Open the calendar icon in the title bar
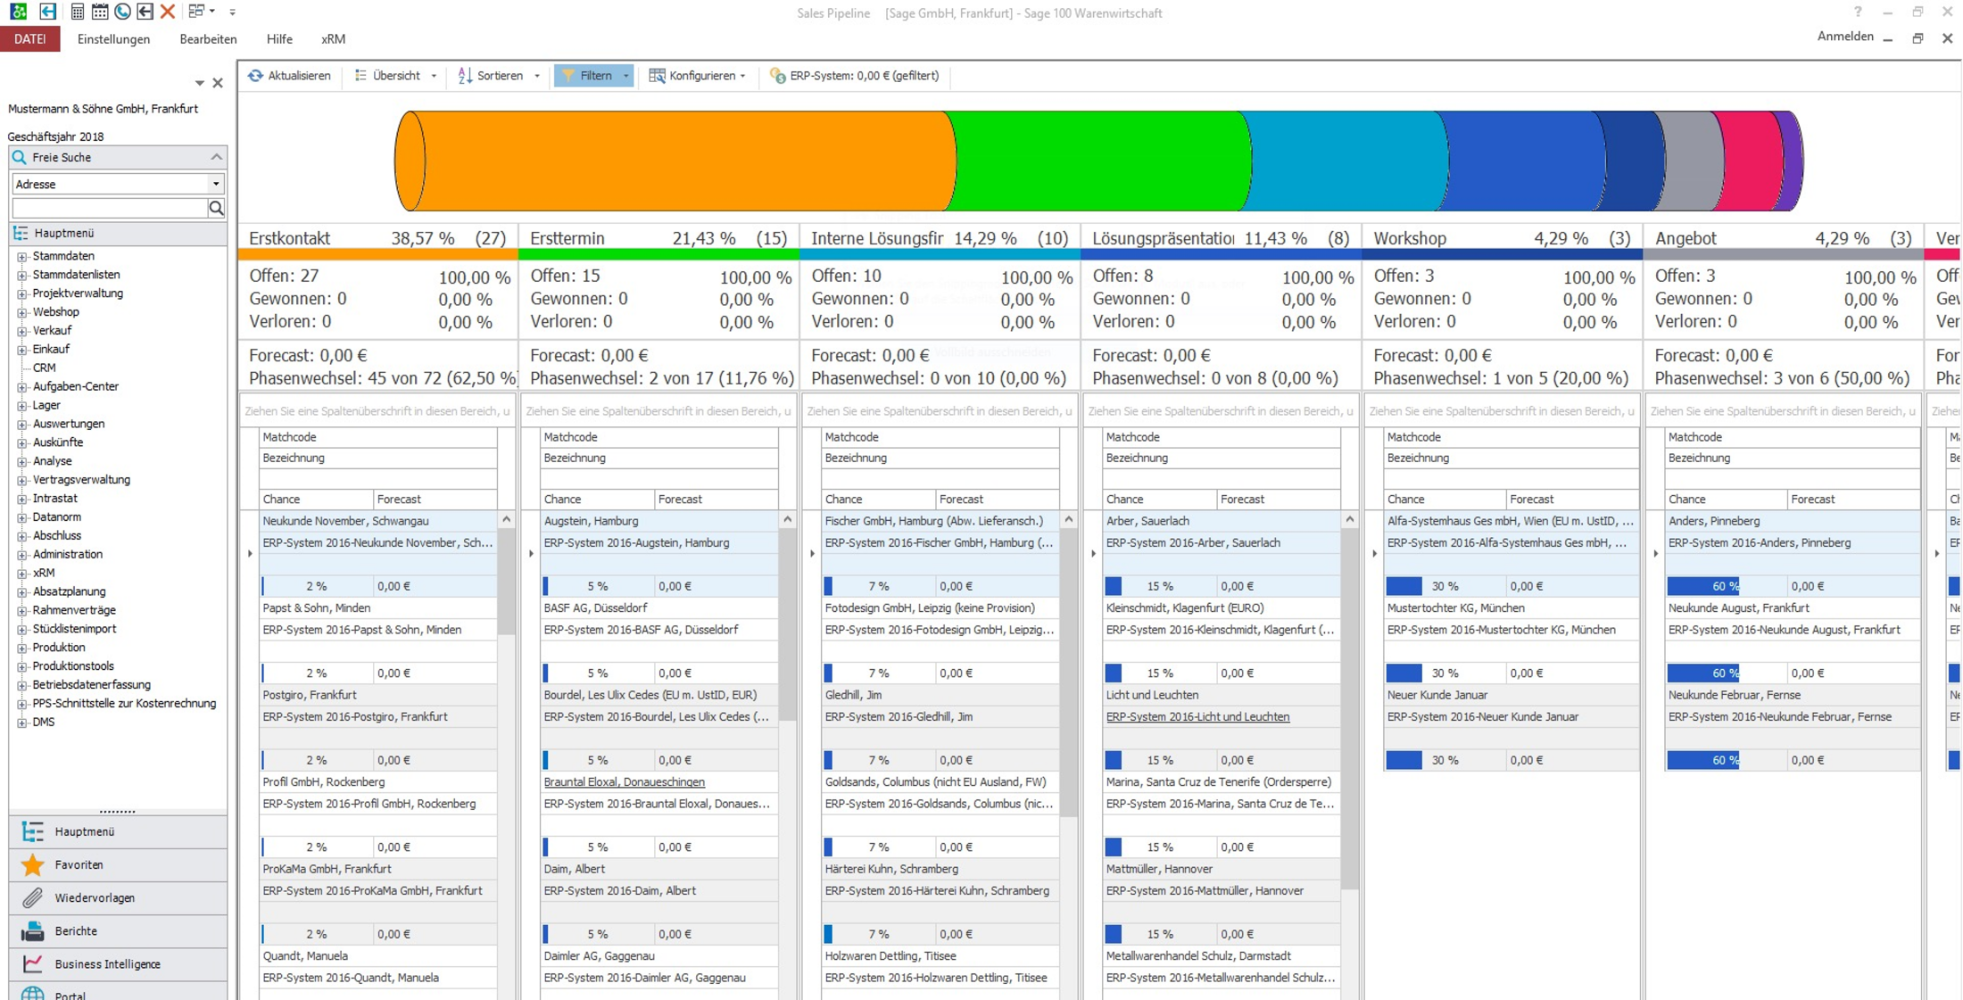Screen dimensions: 1963x1000 click(100, 12)
